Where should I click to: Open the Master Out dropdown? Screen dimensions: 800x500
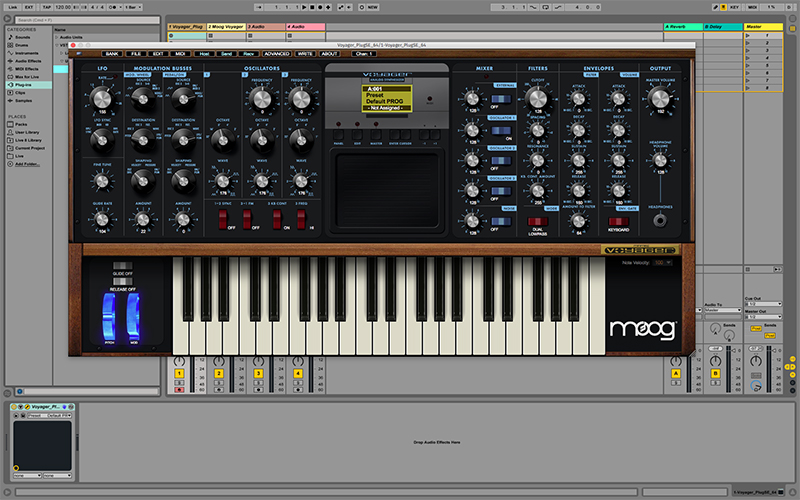pyautogui.click(x=763, y=317)
